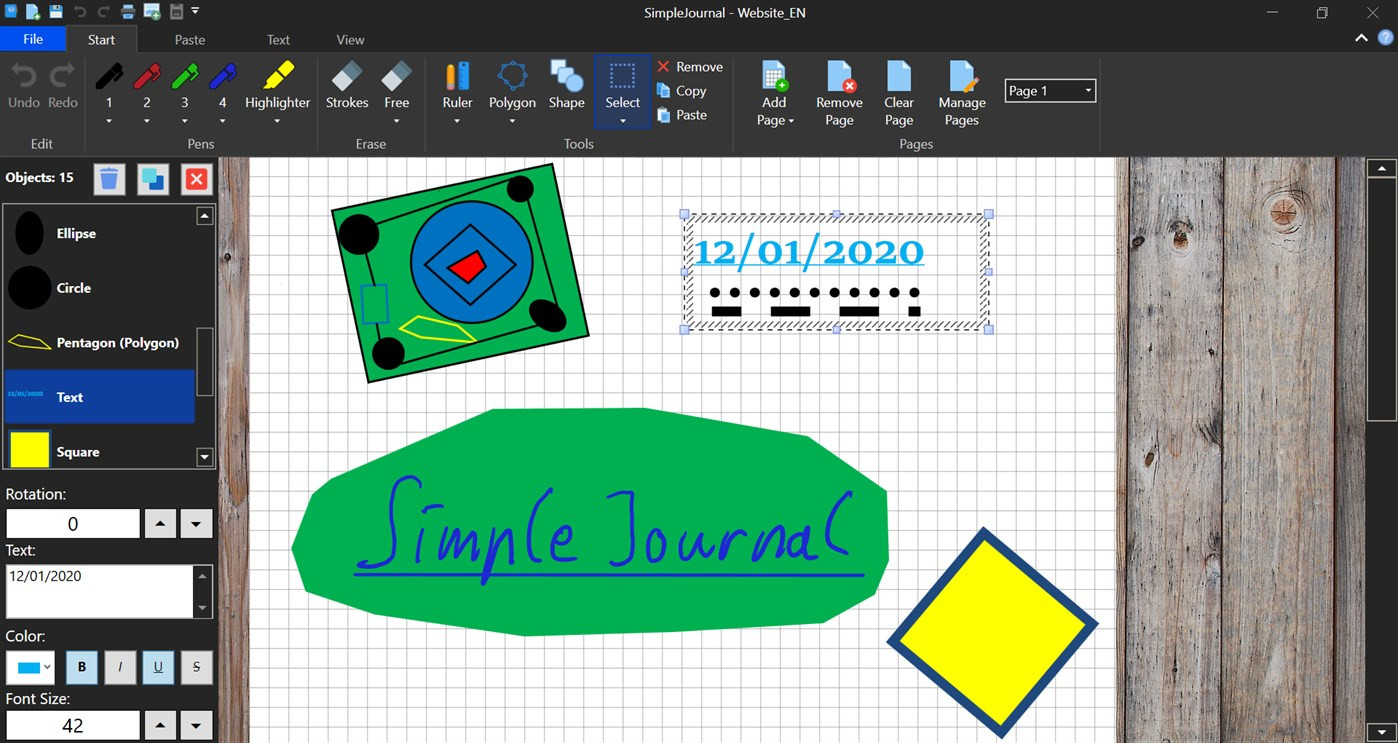Click the Undo button in the ribbon
The width and height of the screenshot is (1398, 743).
click(x=24, y=85)
